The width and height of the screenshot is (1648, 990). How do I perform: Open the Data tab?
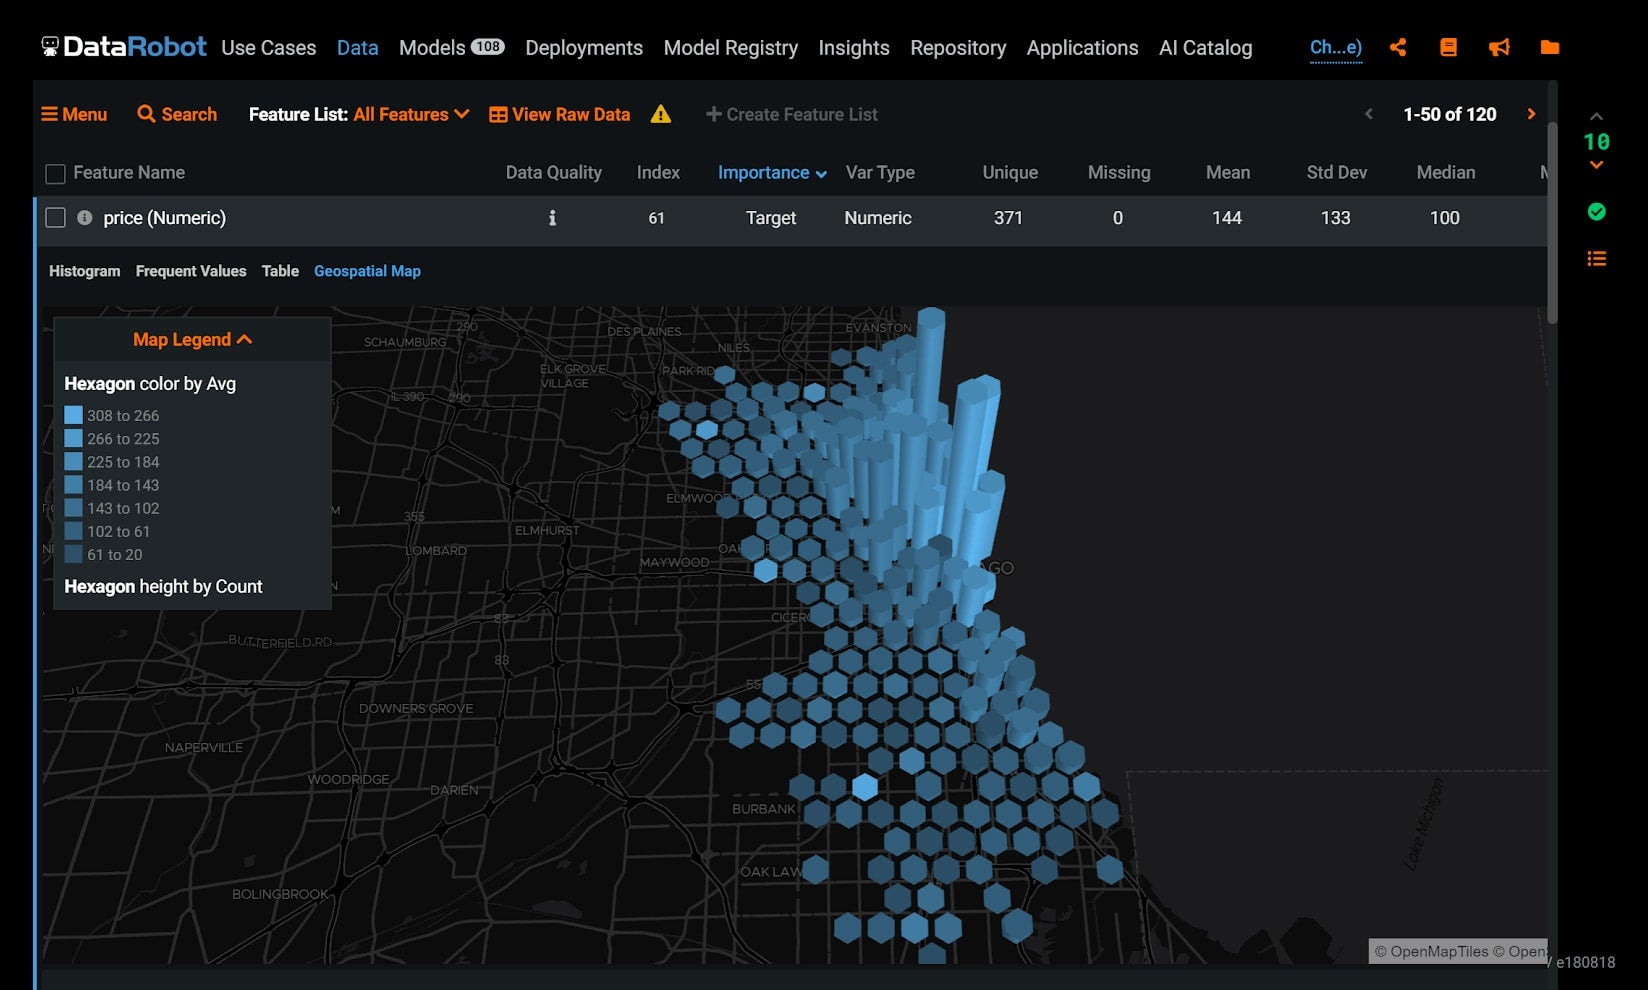pyautogui.click(x=357, y=47)
